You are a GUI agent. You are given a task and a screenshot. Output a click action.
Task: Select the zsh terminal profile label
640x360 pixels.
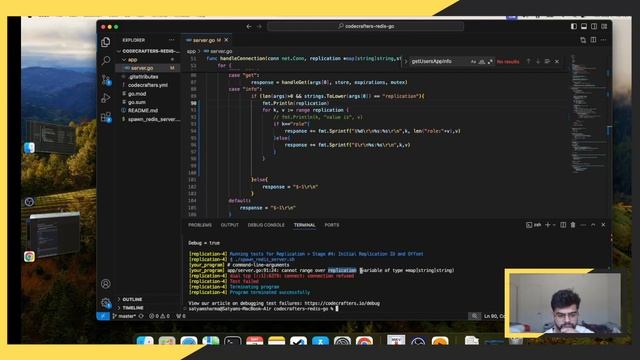click(534, 225)
